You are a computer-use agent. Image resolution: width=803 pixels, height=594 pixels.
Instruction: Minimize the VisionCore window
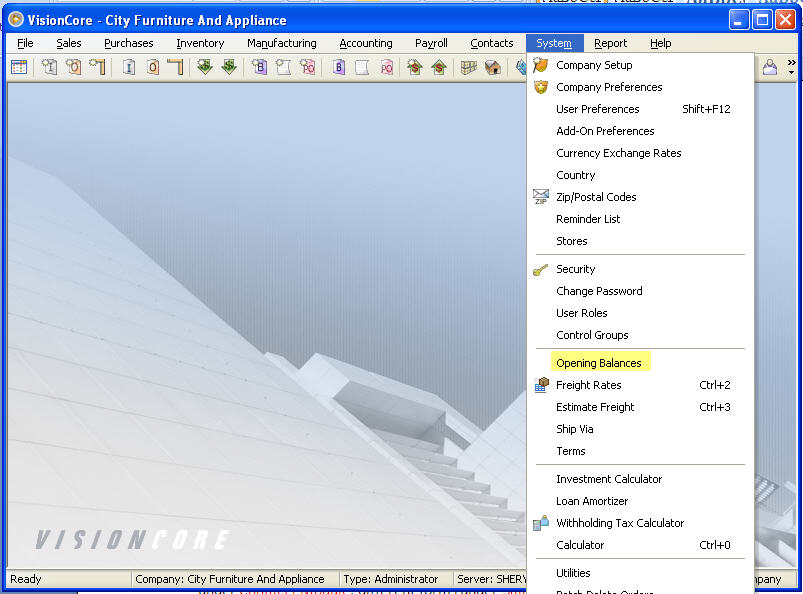coord(738,20)
